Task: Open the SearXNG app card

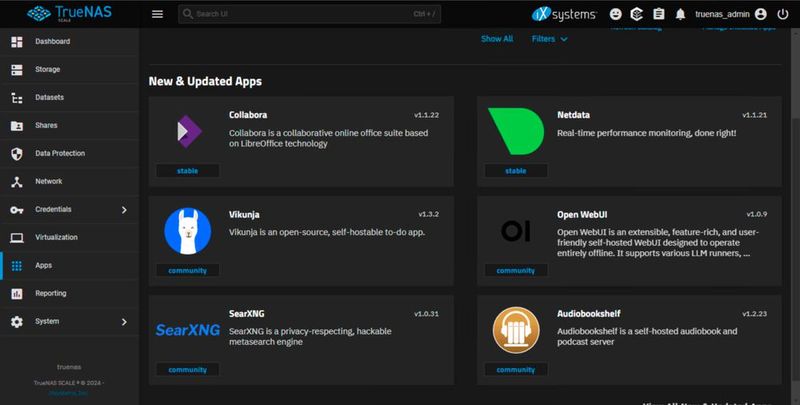Action: pyautogui.click(x=300, y=335)
